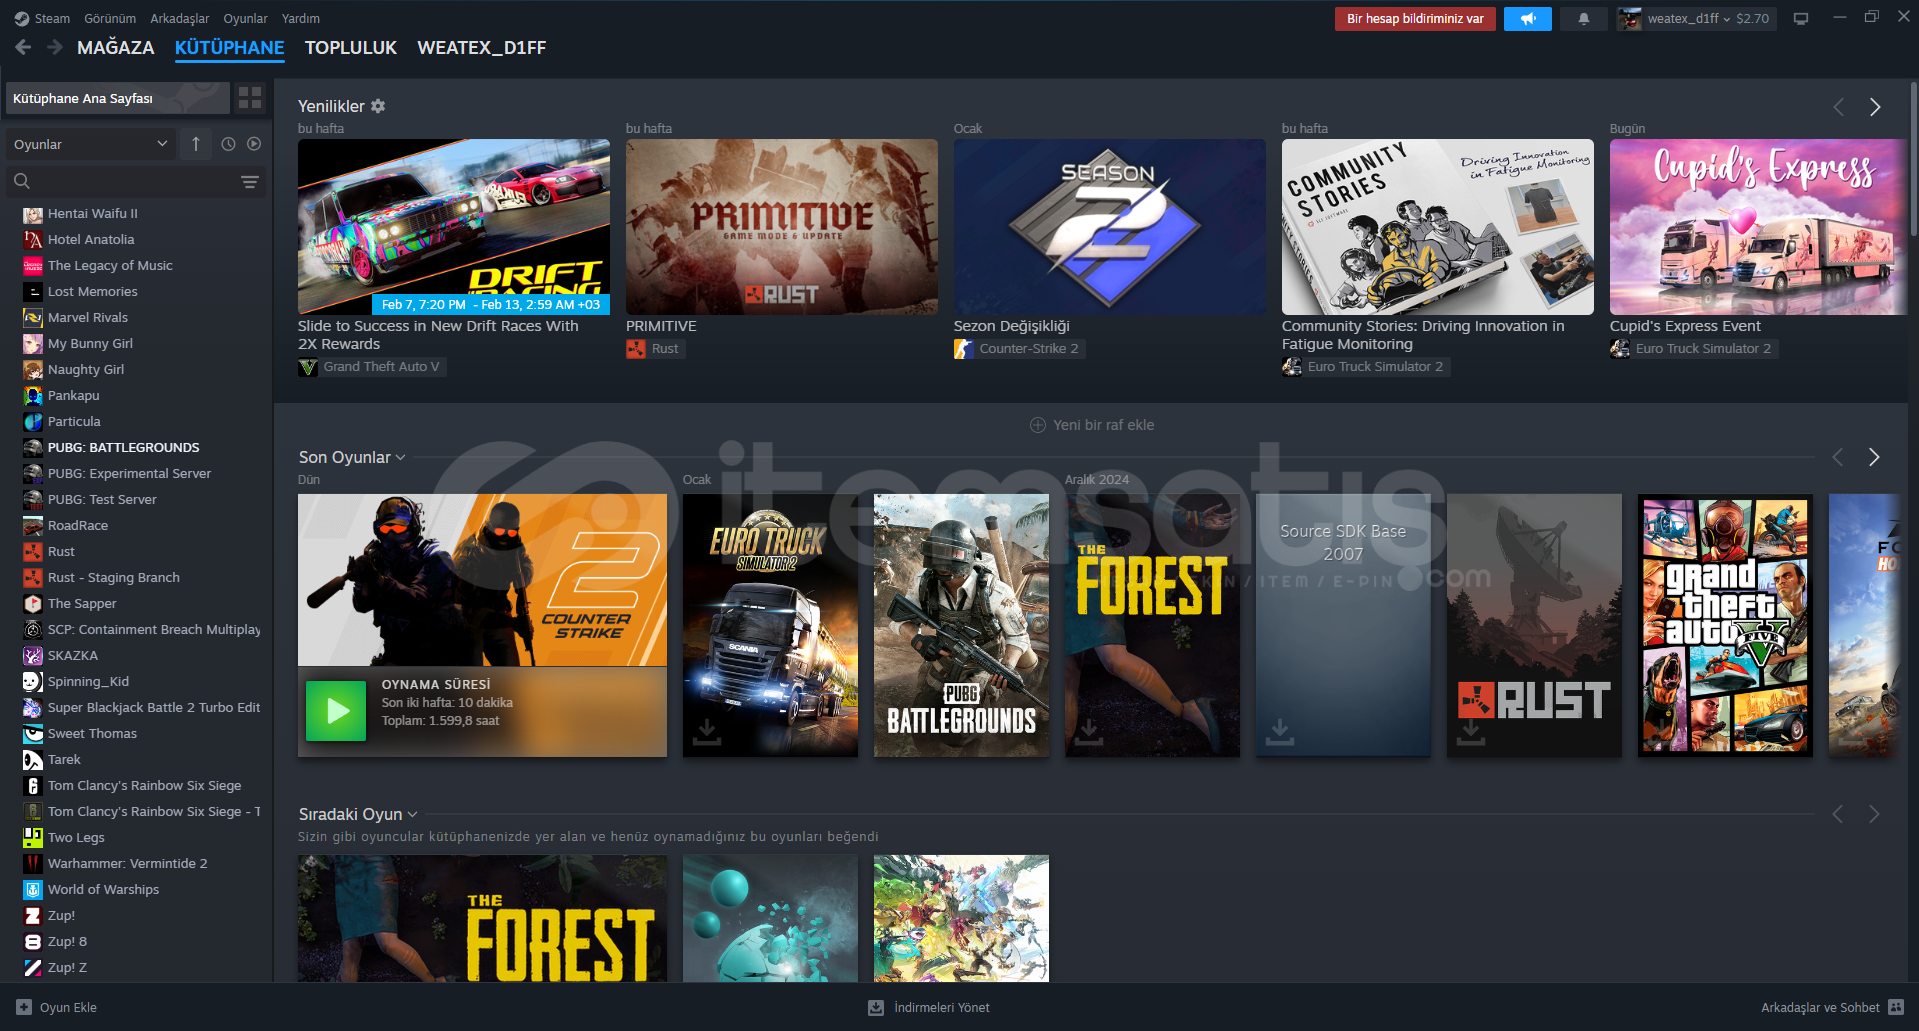This screenshot has width=1919, height=1031.
Task: Click the Rust tag under PRIMITIVE
Action: [655, 349]
